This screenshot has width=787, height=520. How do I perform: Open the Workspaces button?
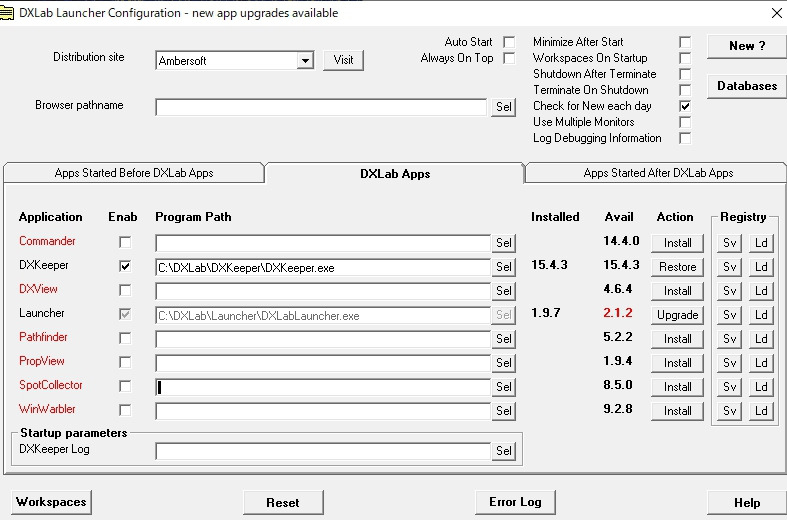(x=51, y=502)
